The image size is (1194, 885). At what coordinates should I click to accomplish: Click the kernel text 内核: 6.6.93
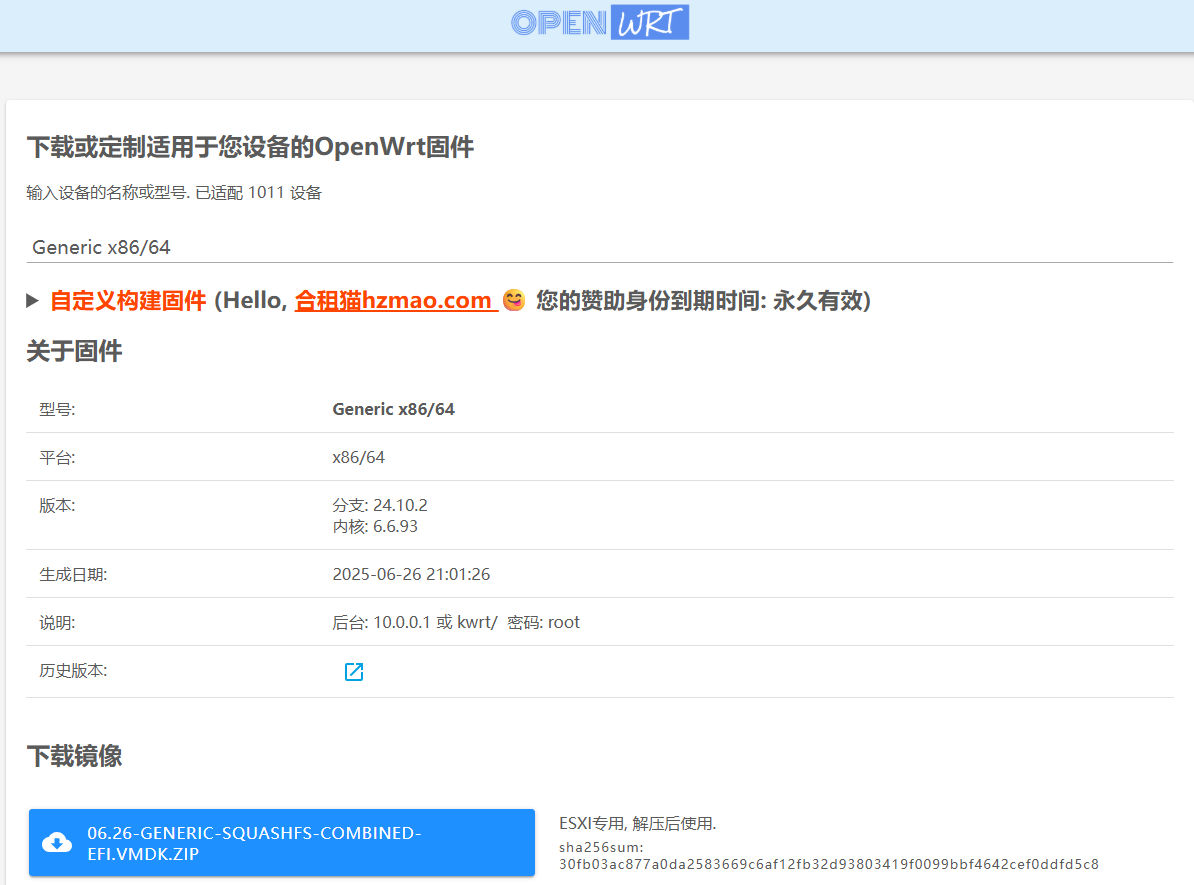click(x=375, y=526)
